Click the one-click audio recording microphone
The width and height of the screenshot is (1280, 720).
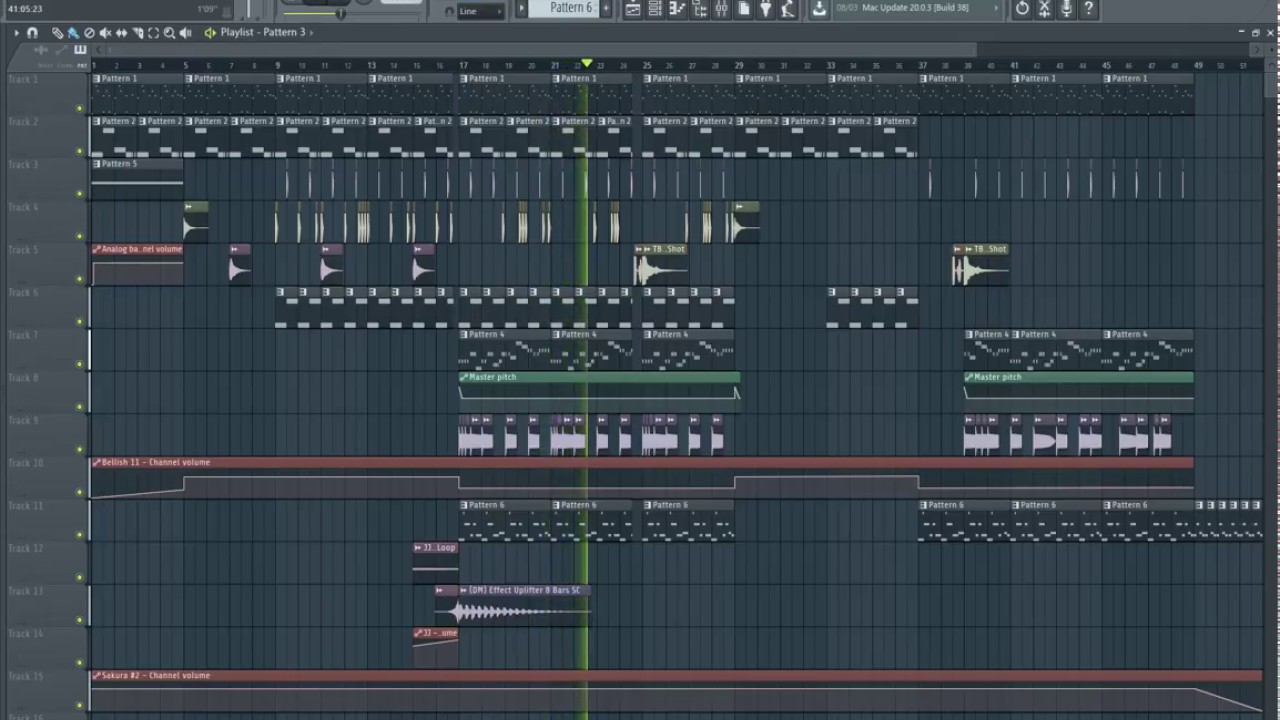coord(1066,9)
